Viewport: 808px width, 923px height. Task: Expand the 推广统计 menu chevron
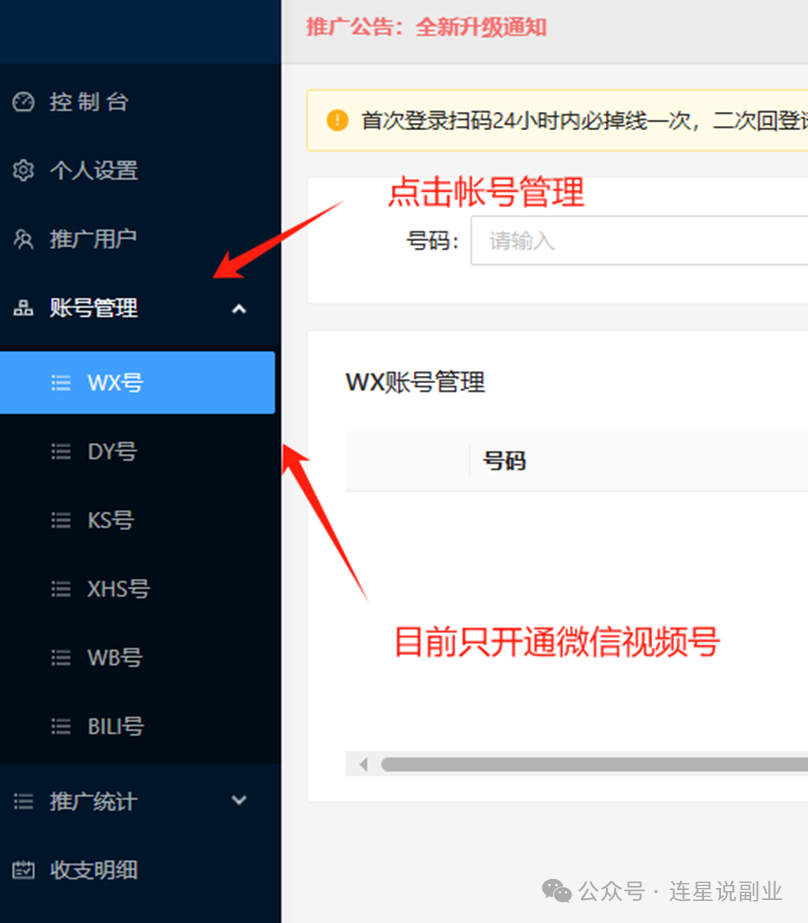(239, 801)
